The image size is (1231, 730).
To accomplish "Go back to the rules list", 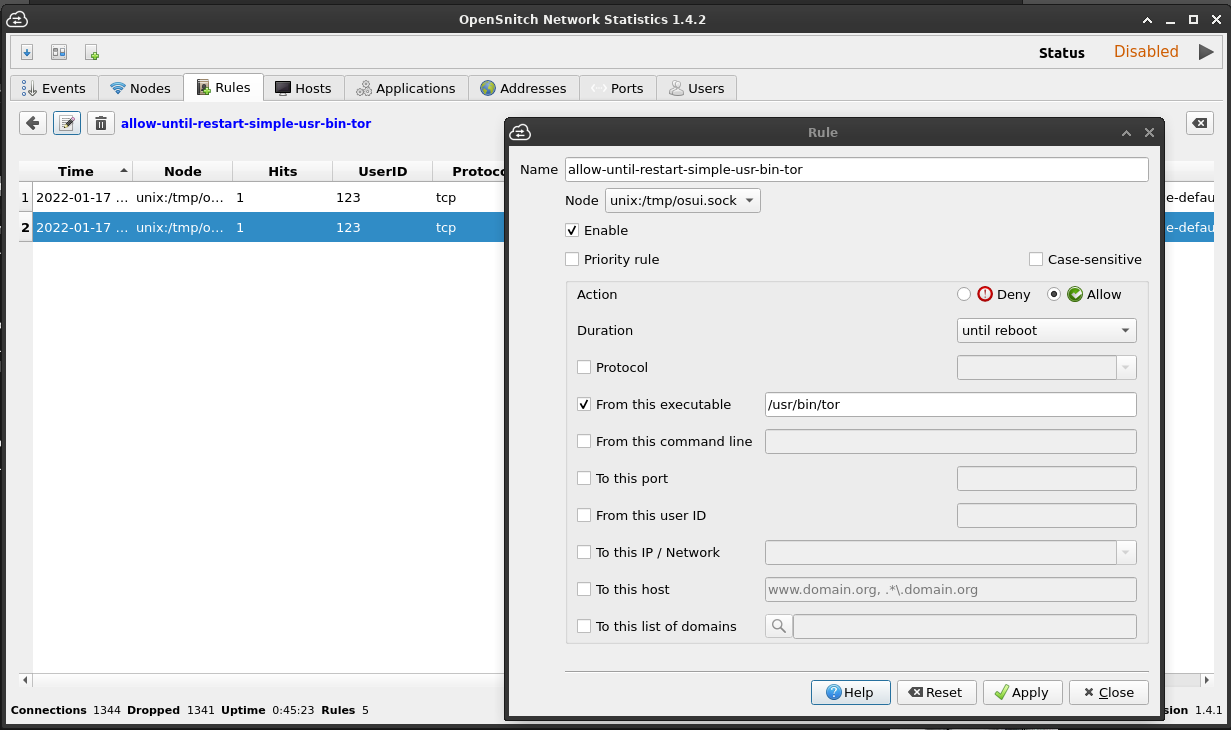I will (33, 123).
